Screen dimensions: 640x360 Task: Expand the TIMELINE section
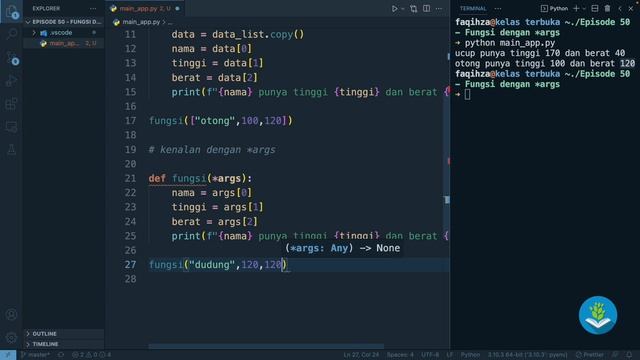[64, 344]
